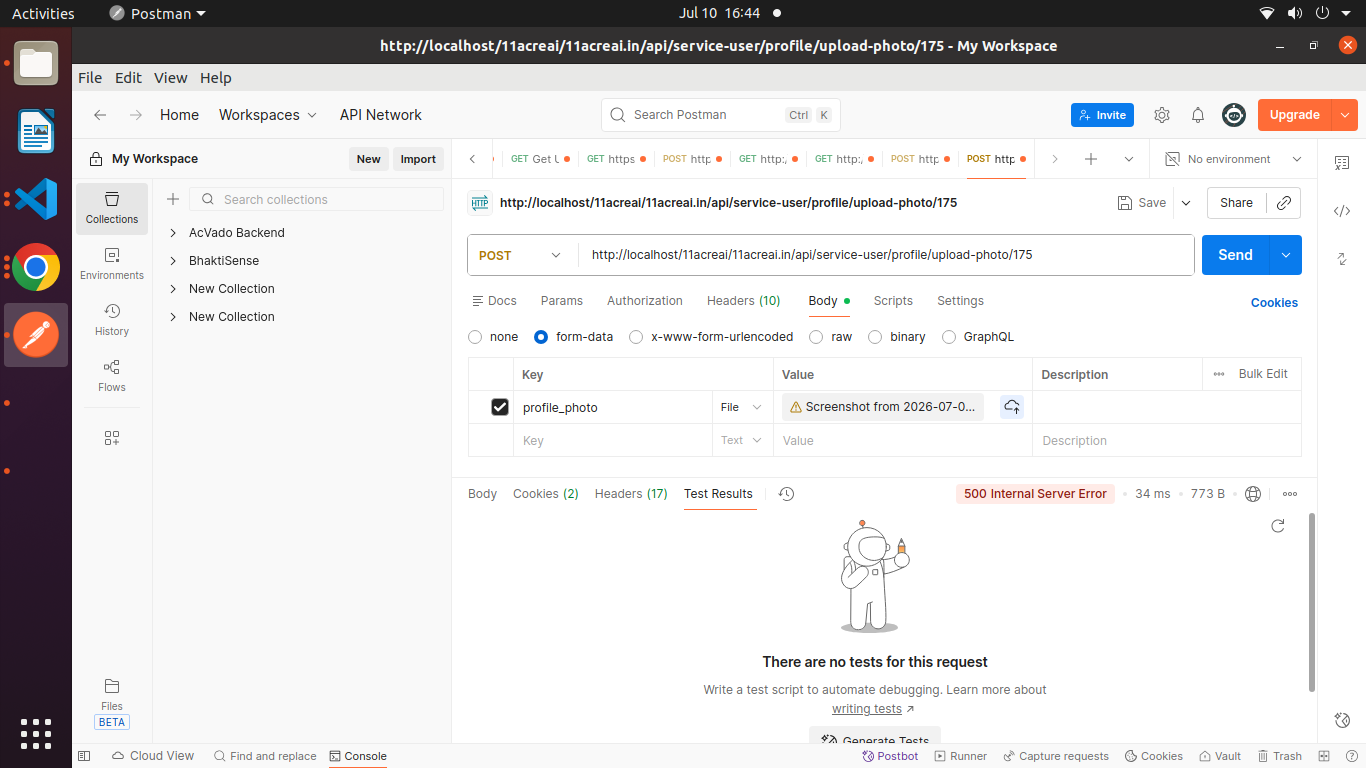Open the Edit menu

[128, 78]
